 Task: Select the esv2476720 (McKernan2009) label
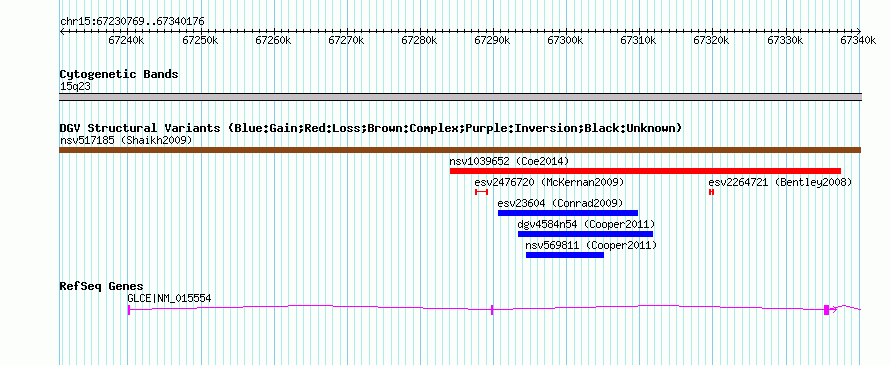549,182
